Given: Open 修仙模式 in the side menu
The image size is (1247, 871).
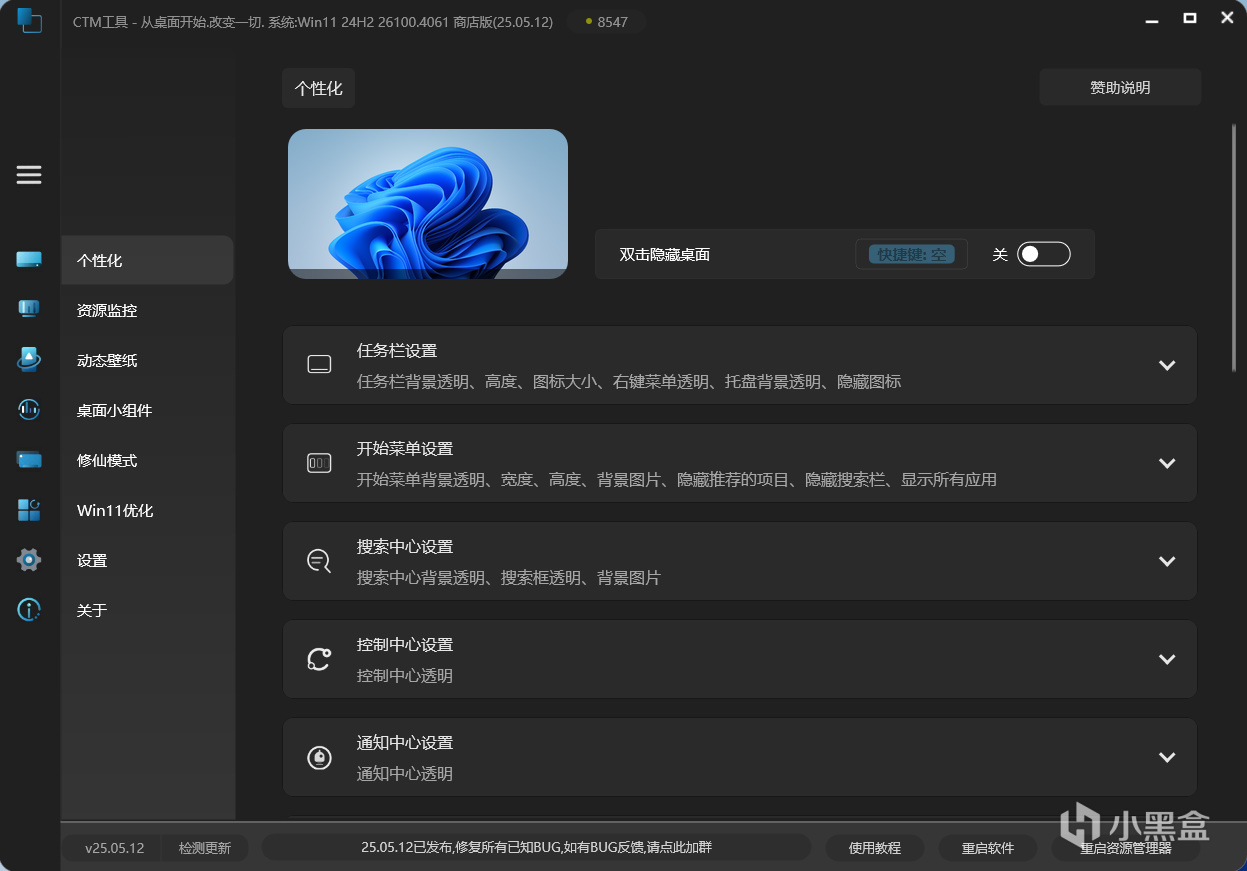Looking at the screenshot, I should click(x=147, y=460).
